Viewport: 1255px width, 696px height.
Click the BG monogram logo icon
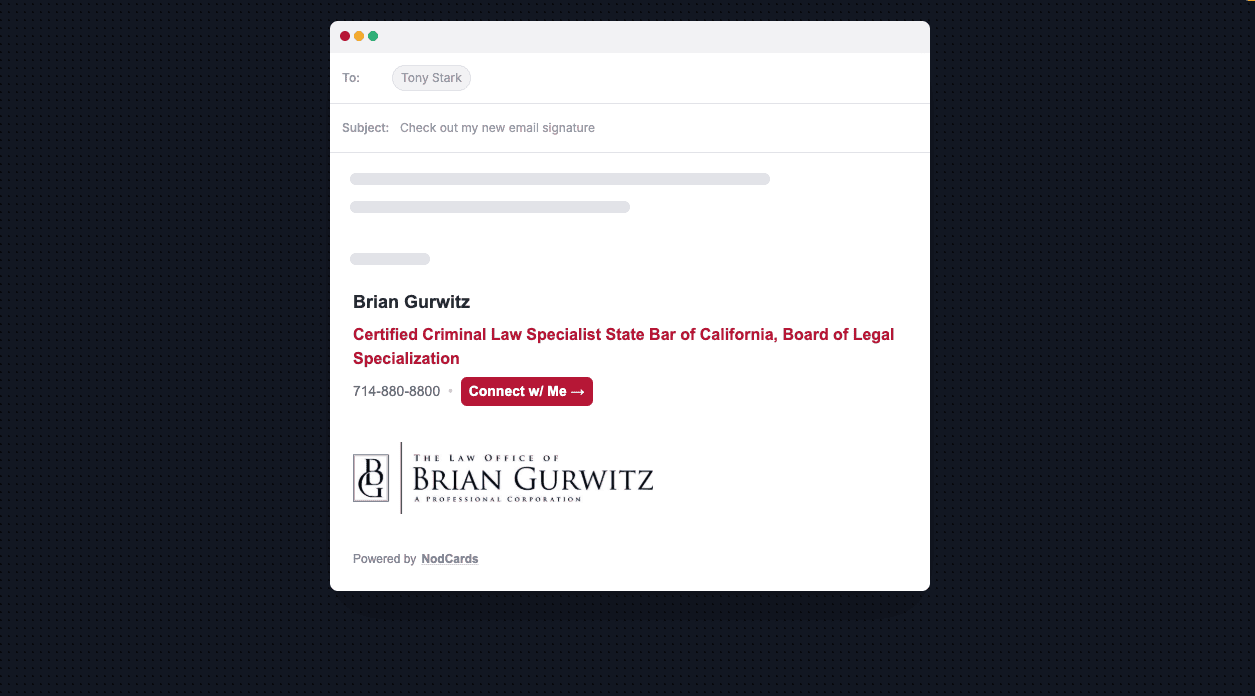click(371, 478)
